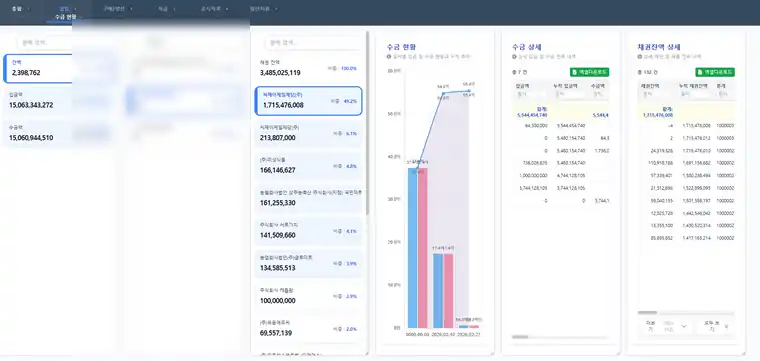Select the customer card with 134,585,513

click(x=308, y=264)
